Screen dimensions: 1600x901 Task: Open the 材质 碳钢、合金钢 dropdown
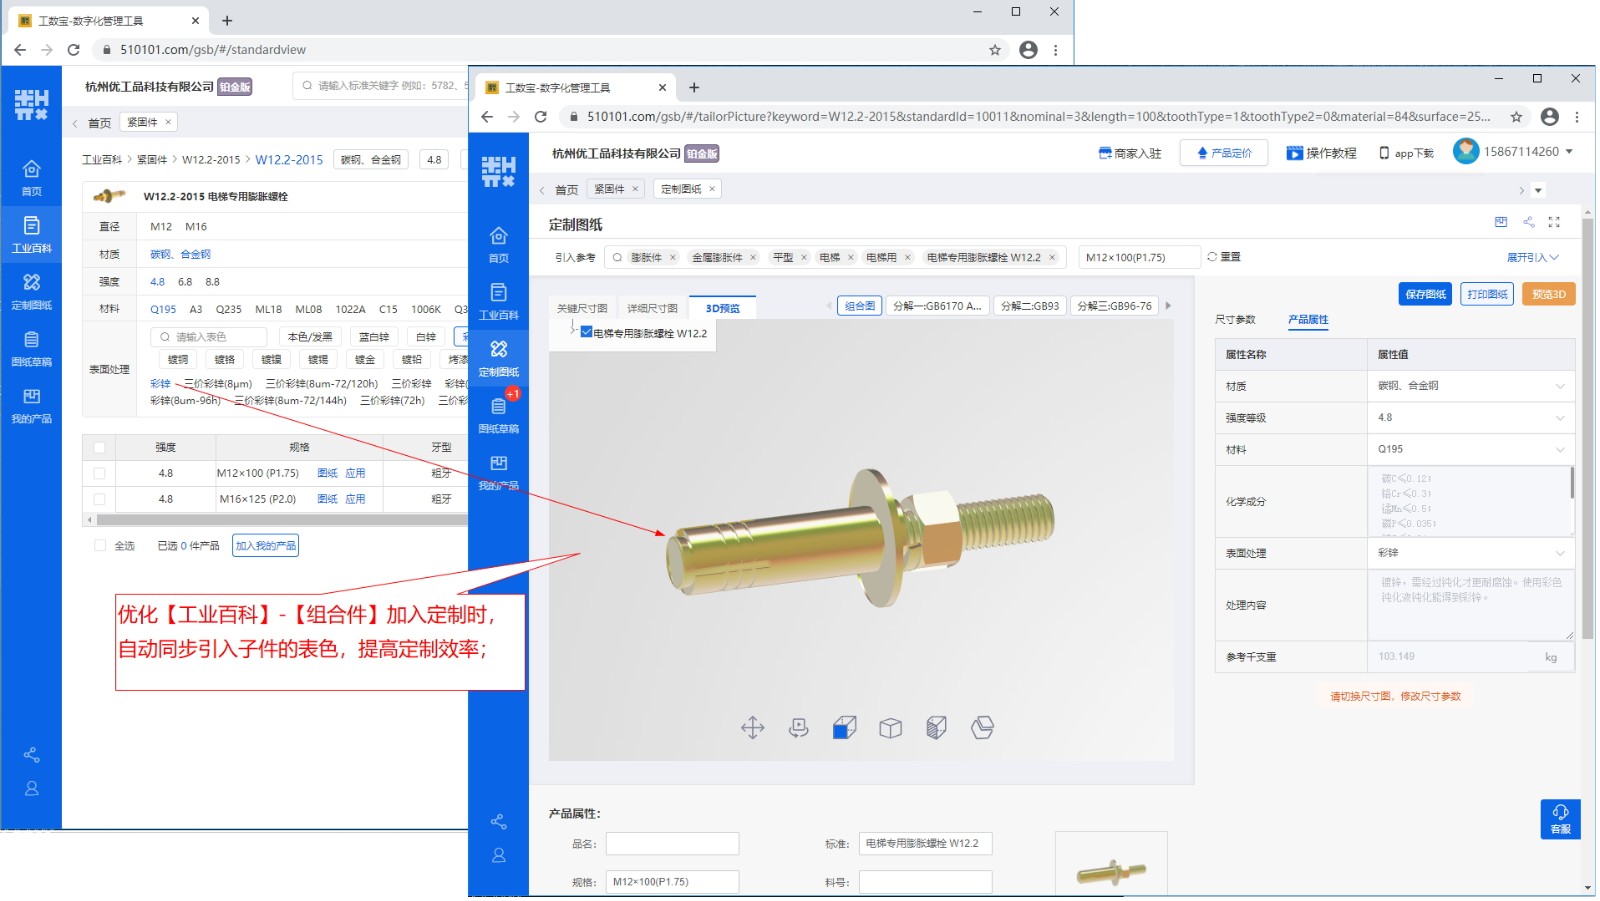[1469, 386]
